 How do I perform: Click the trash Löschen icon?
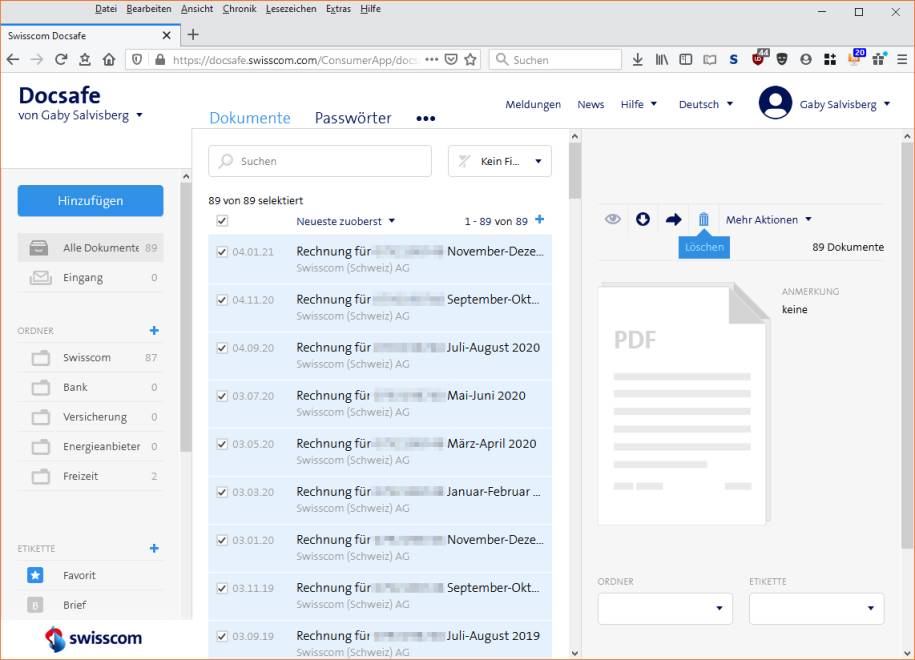(704, 219)
